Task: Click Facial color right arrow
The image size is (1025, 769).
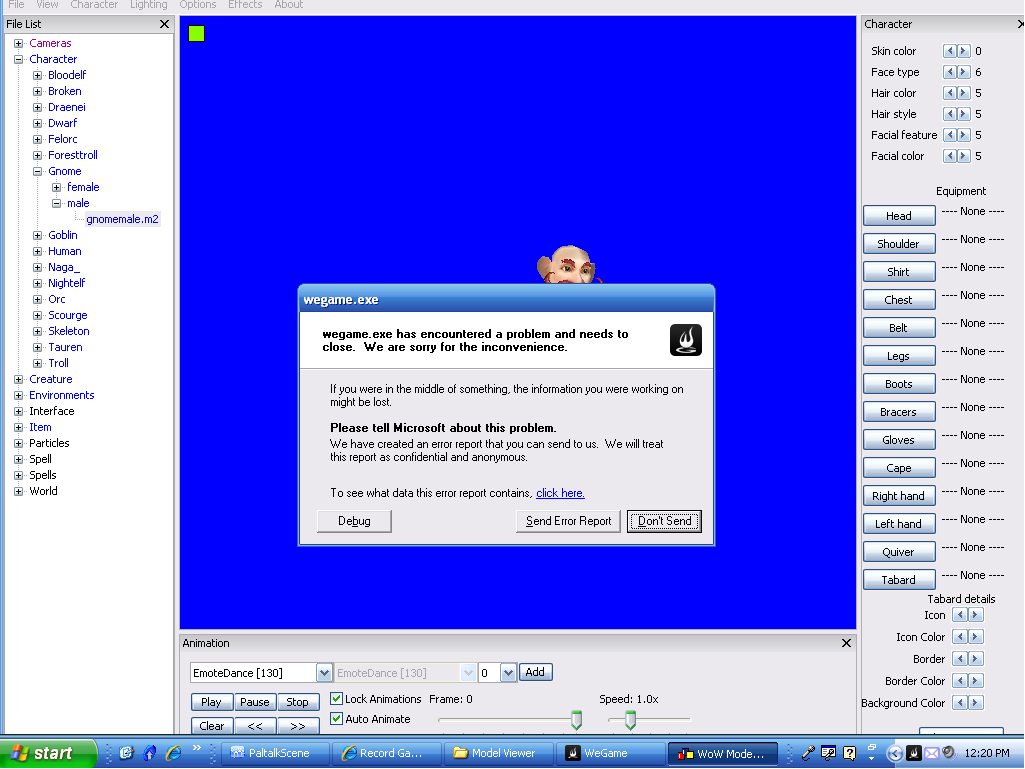Action: (x=964, y=156)
